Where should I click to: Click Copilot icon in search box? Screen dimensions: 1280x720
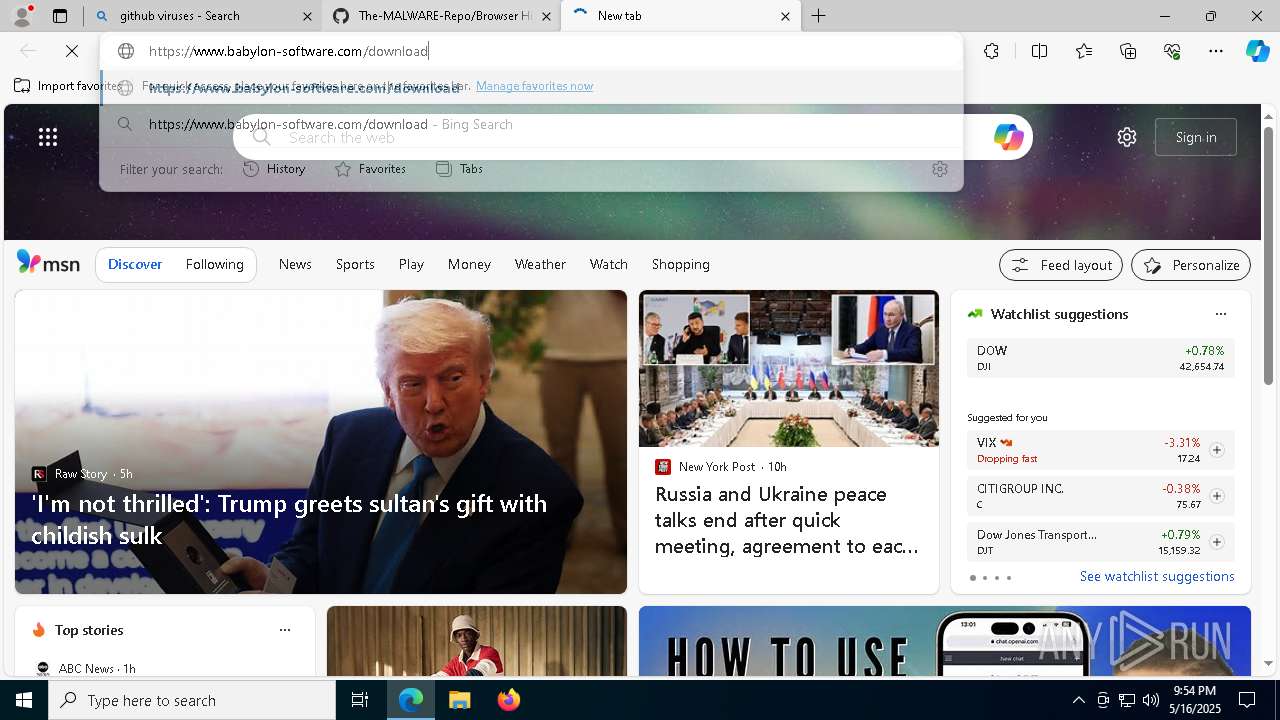click(x=1008, y=137)
